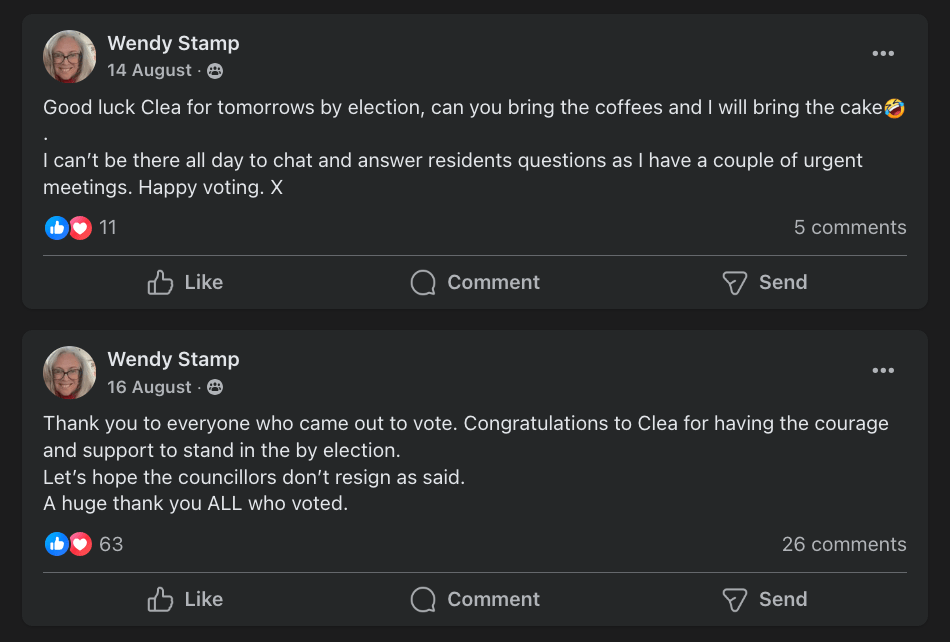Click the Wendy Stamp name on the 16 August post
The width and height of the screenshot is (950, 642).
tap(173, 360)
